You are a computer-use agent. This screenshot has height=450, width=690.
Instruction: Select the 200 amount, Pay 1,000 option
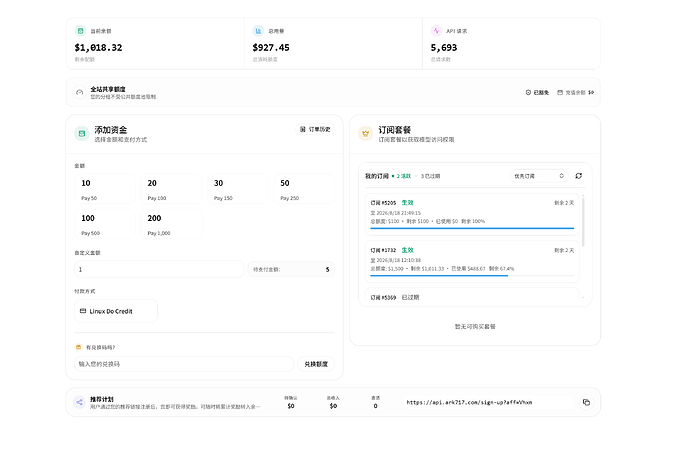171,224
